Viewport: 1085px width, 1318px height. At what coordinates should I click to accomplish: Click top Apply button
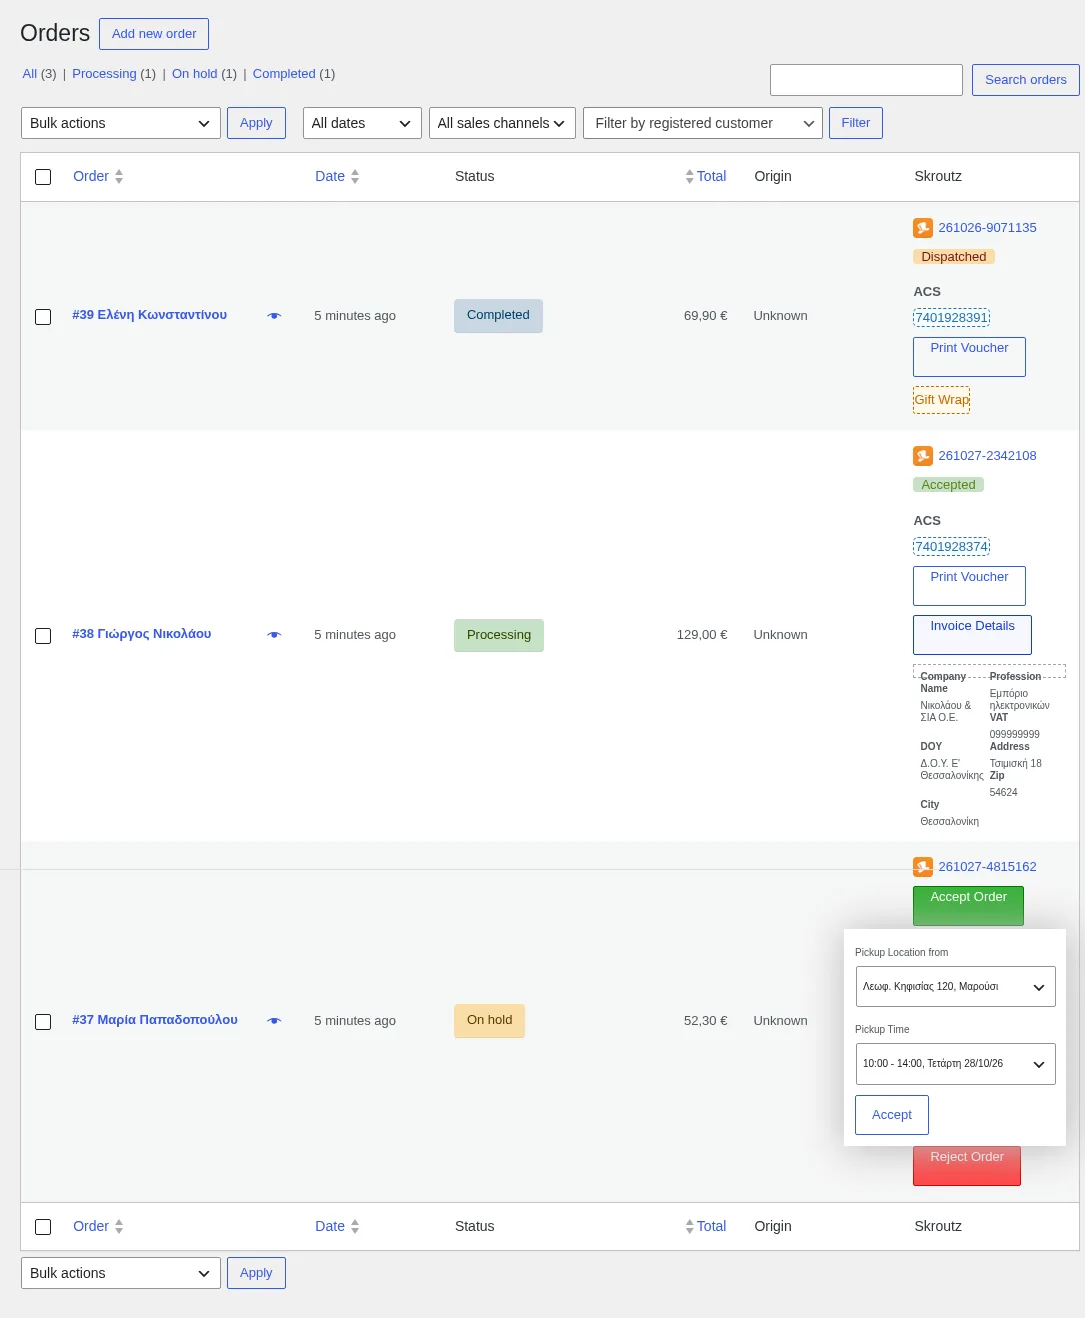256,123
